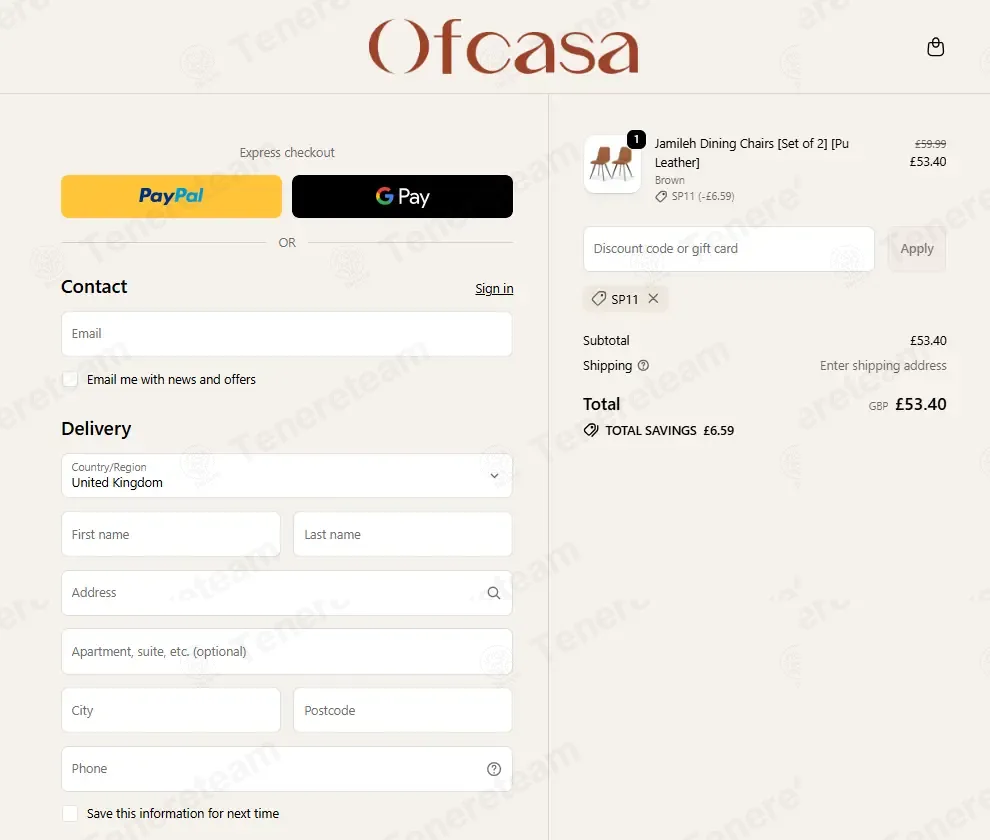Click the Apply discount button
The height and width of the screenshot is (840, 990).
coord(916,249)
